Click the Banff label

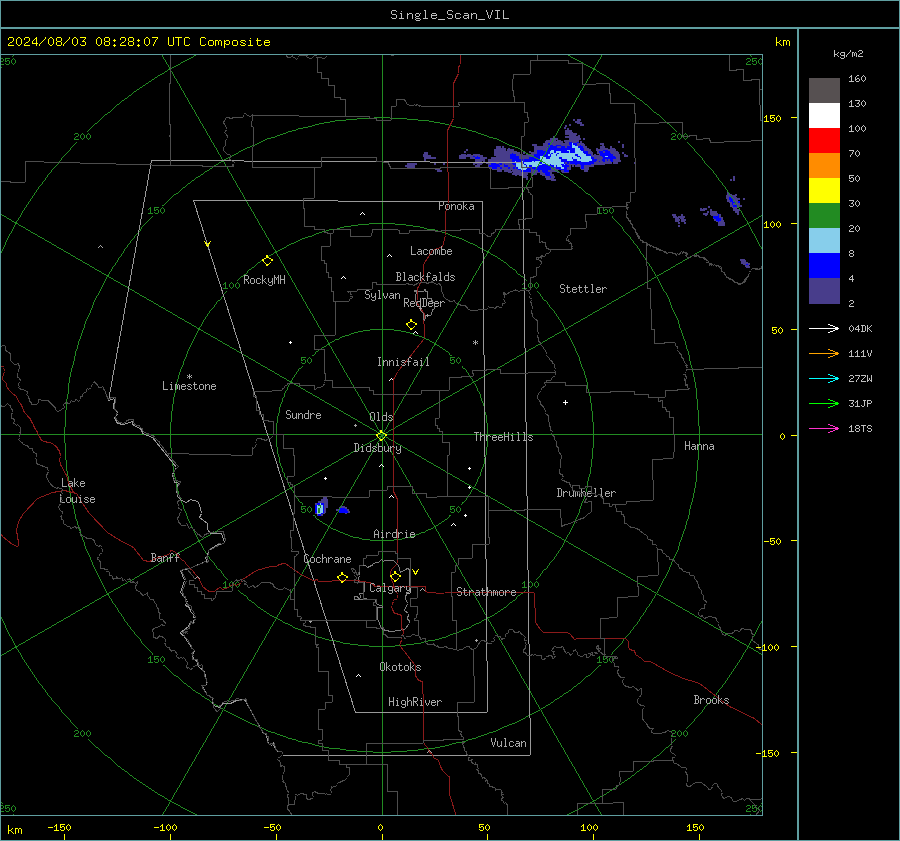tap(165, 558)
